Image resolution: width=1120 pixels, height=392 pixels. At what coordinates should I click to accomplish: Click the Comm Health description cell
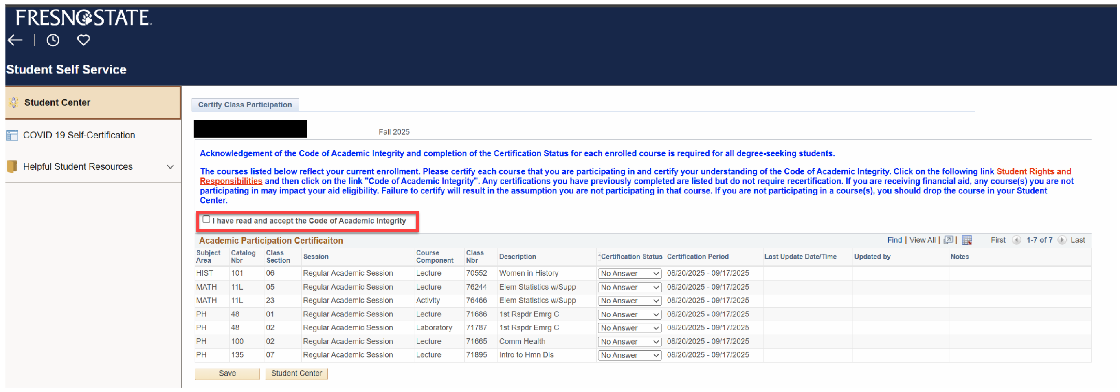[x=521, y=341]
